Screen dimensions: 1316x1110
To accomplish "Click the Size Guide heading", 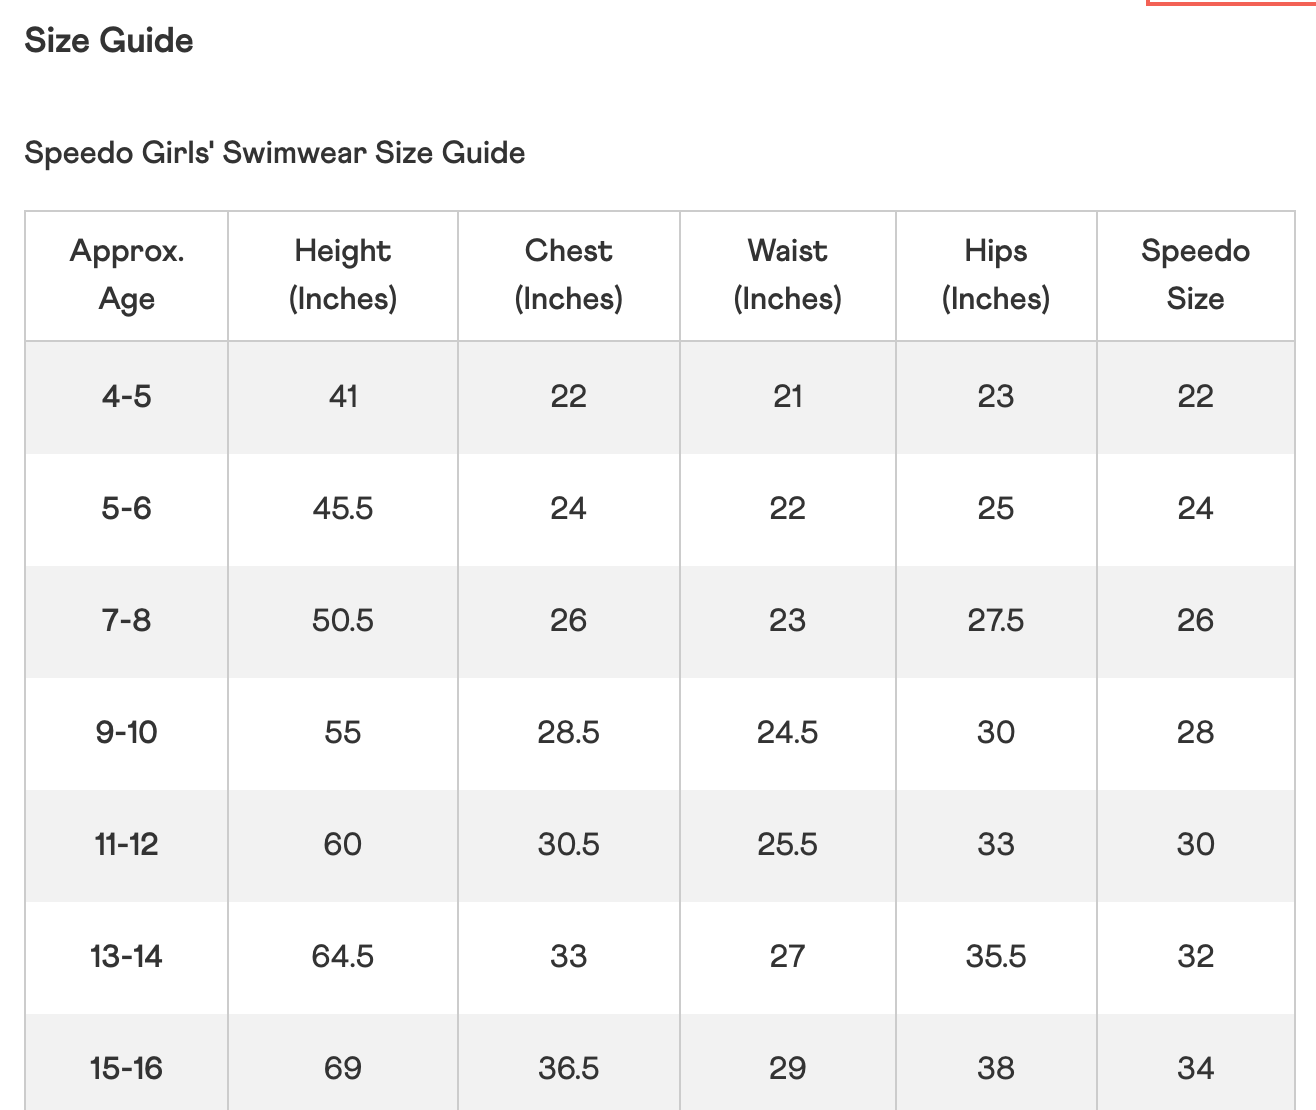I will coord(109,41).
